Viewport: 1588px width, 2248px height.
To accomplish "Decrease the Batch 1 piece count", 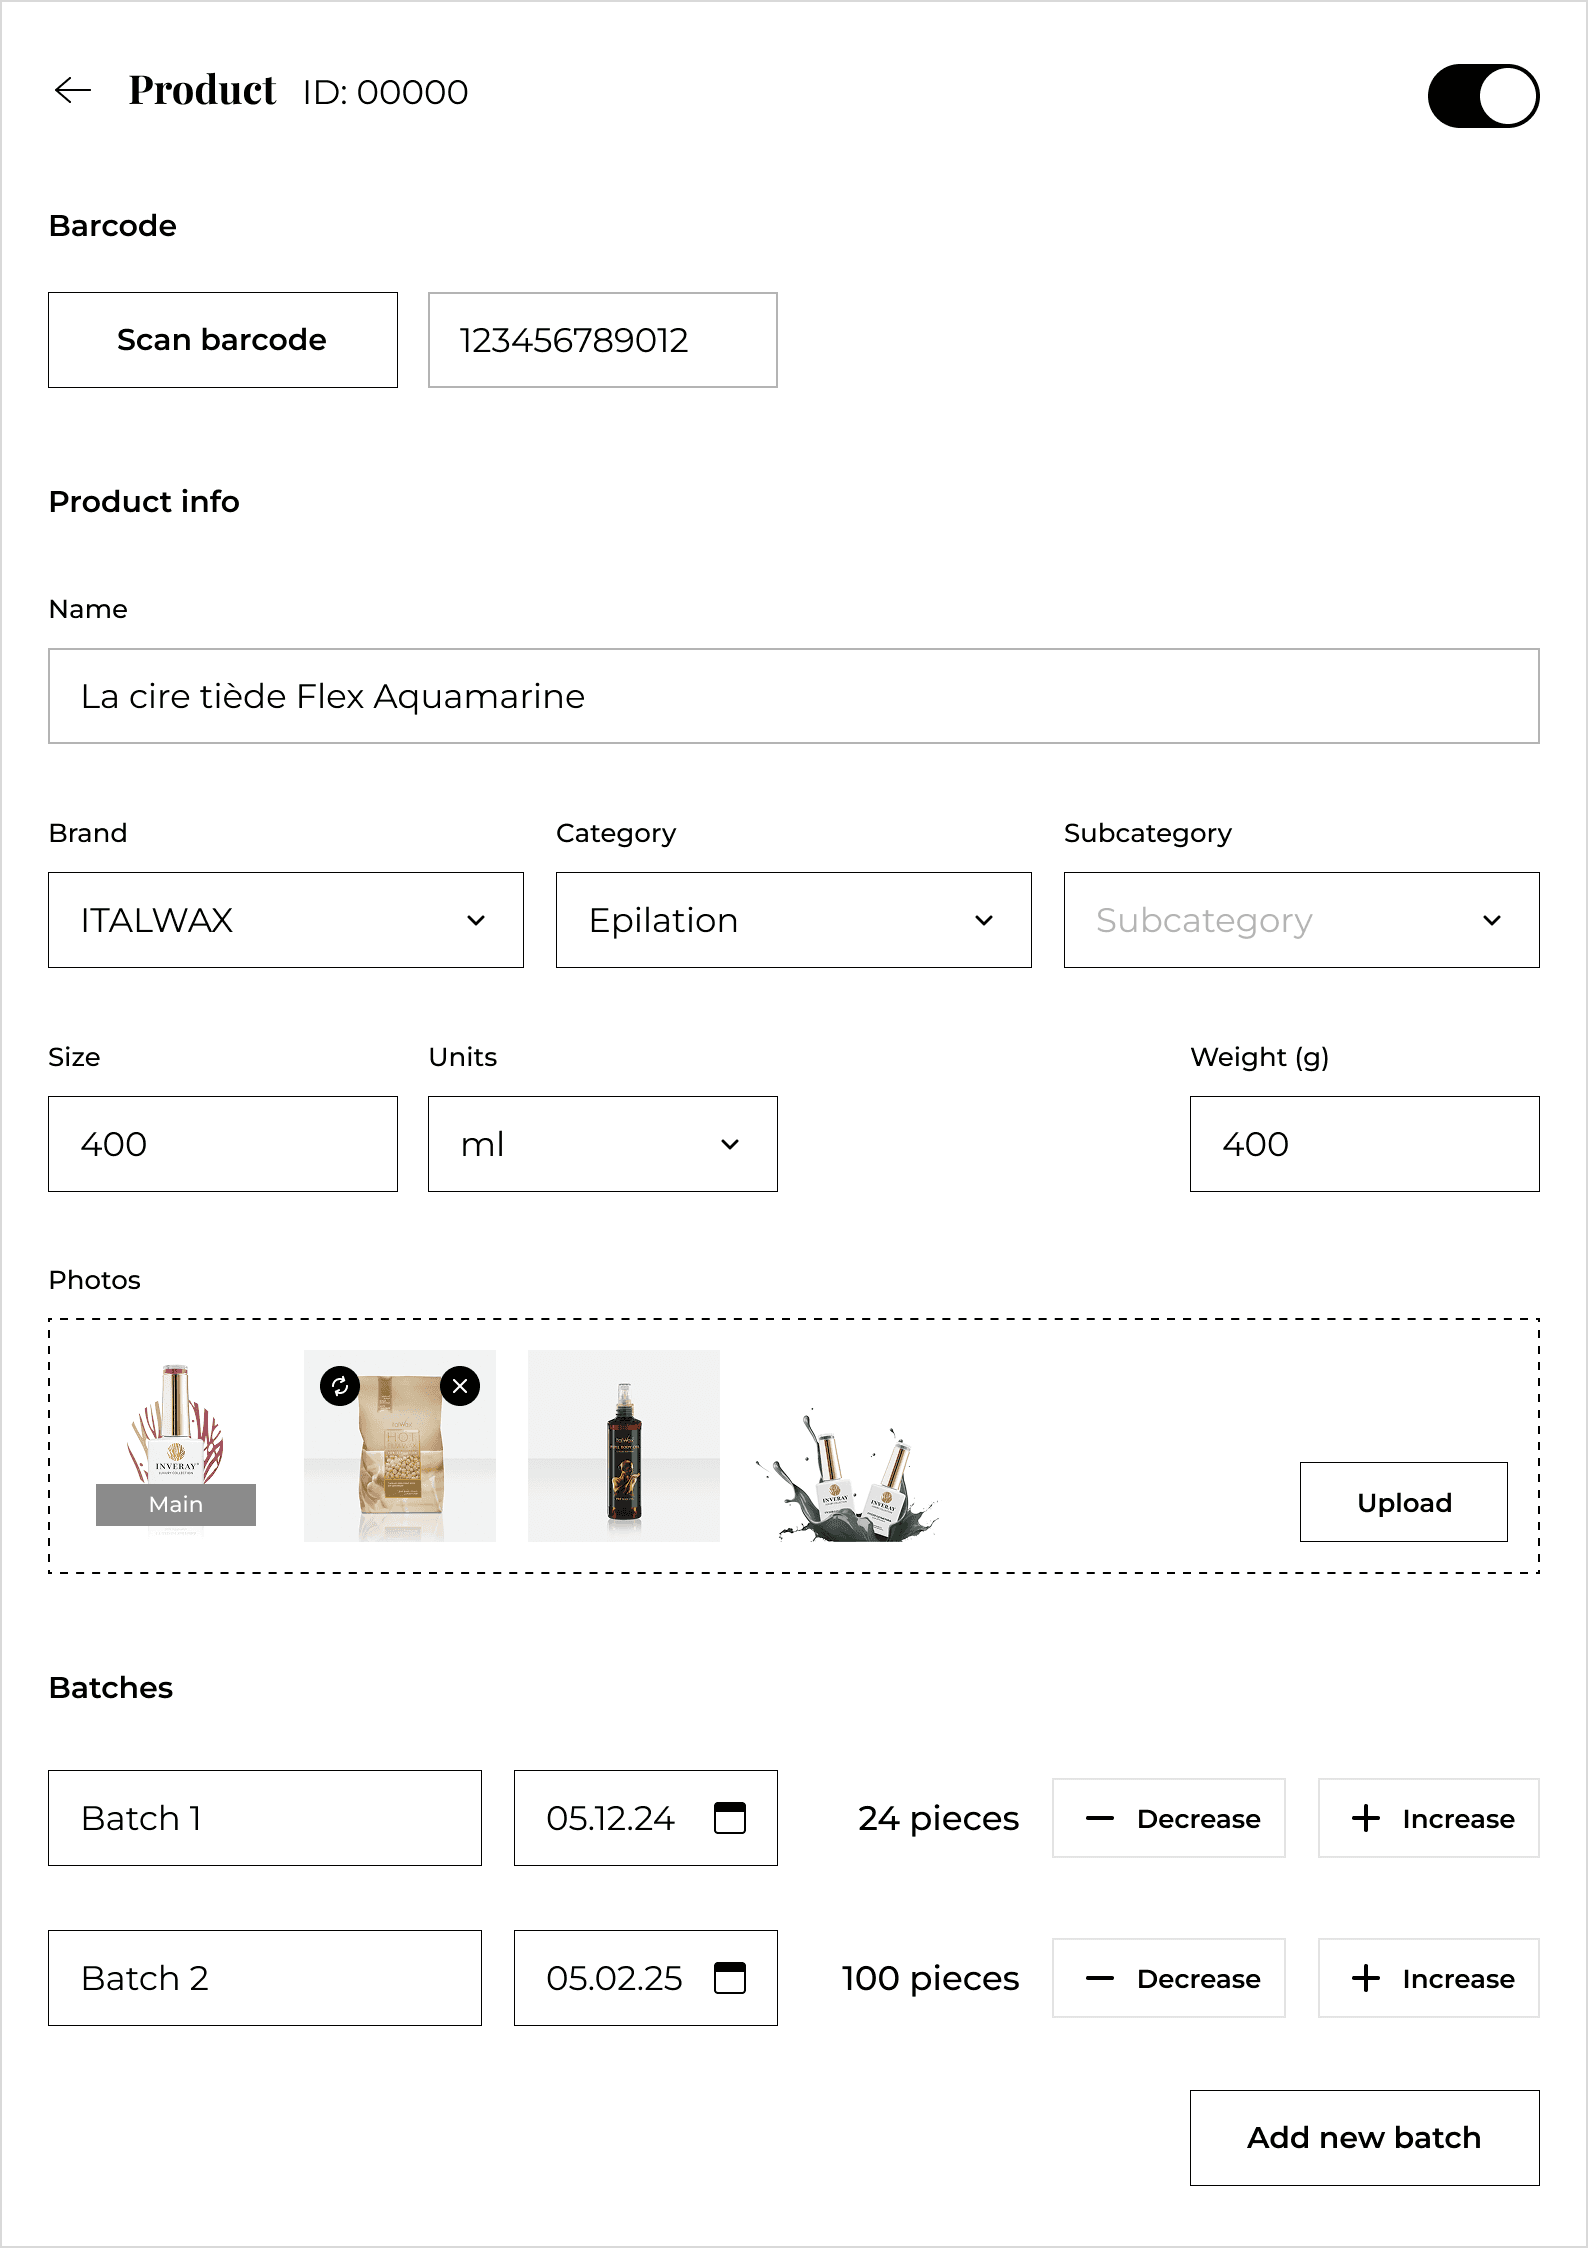I will point(1168,1818).
